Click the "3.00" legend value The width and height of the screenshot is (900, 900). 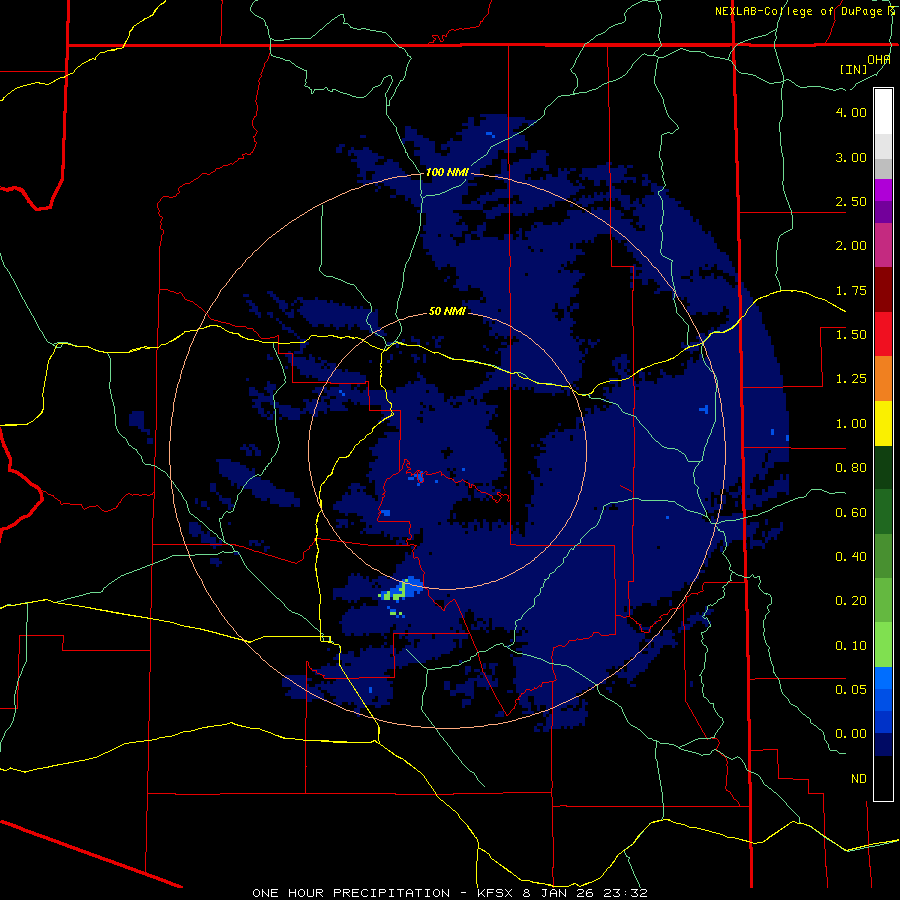851,157
